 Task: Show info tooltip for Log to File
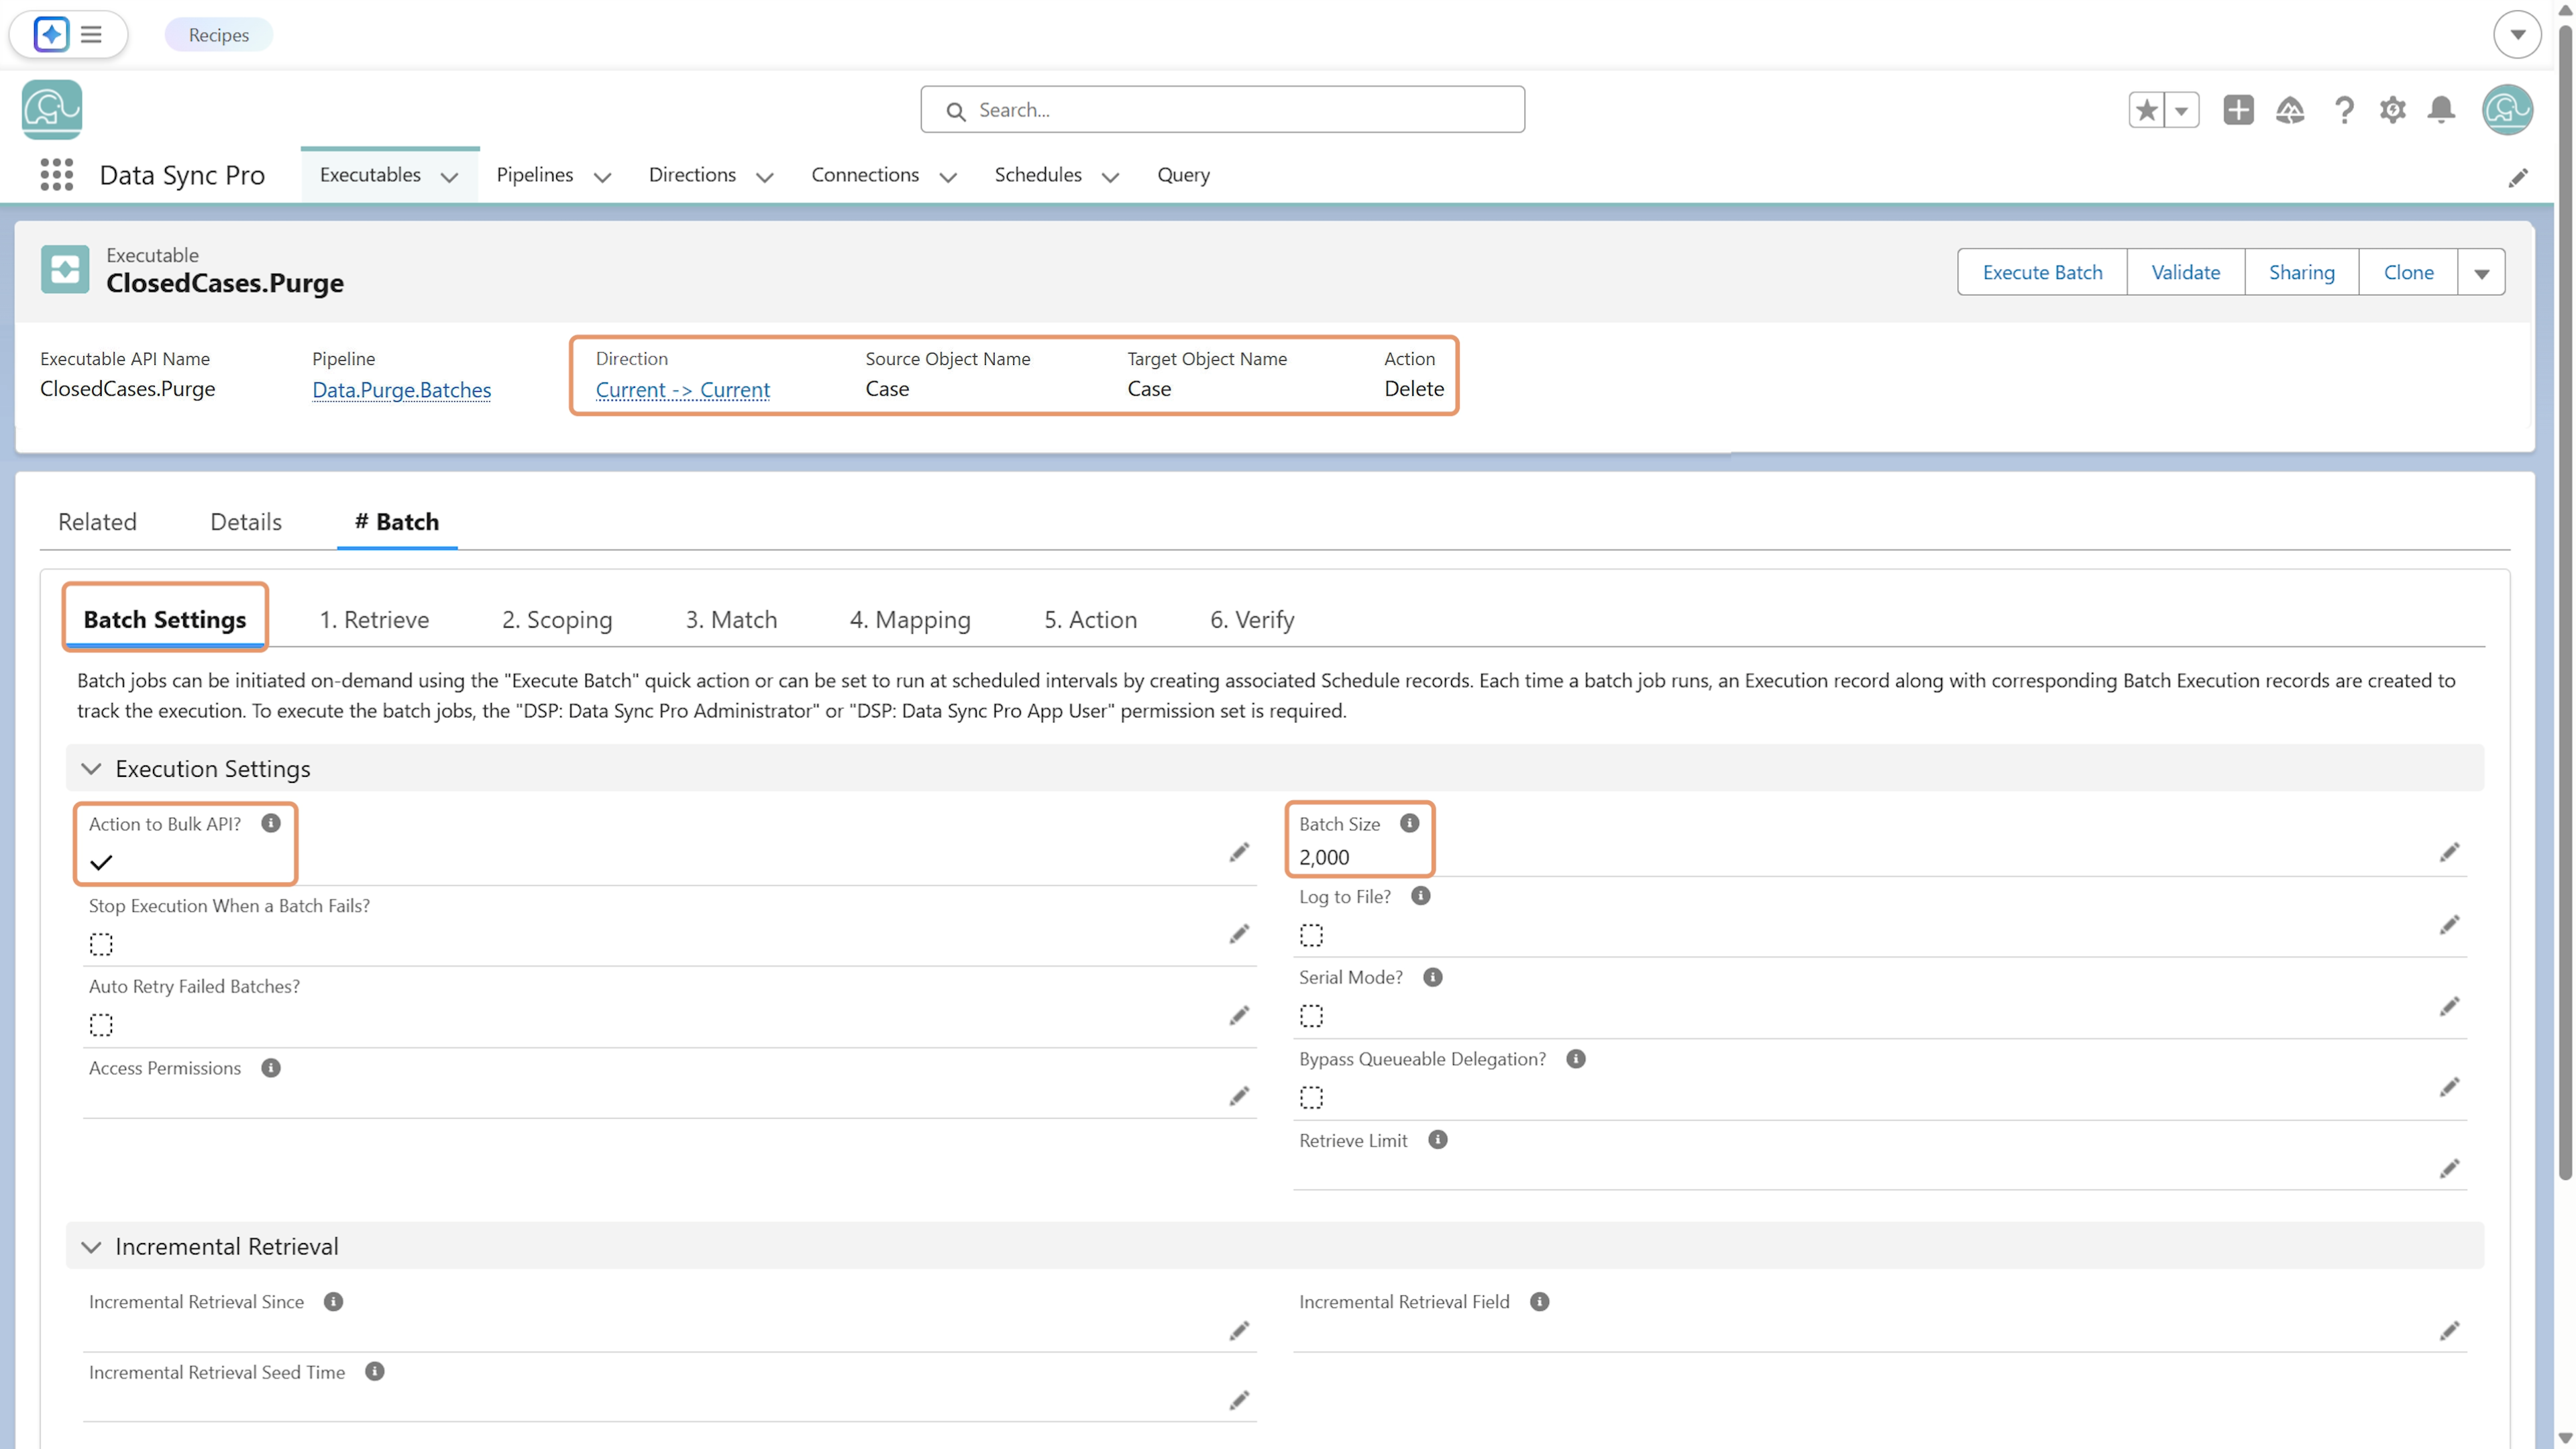[x=1420, y=896]
